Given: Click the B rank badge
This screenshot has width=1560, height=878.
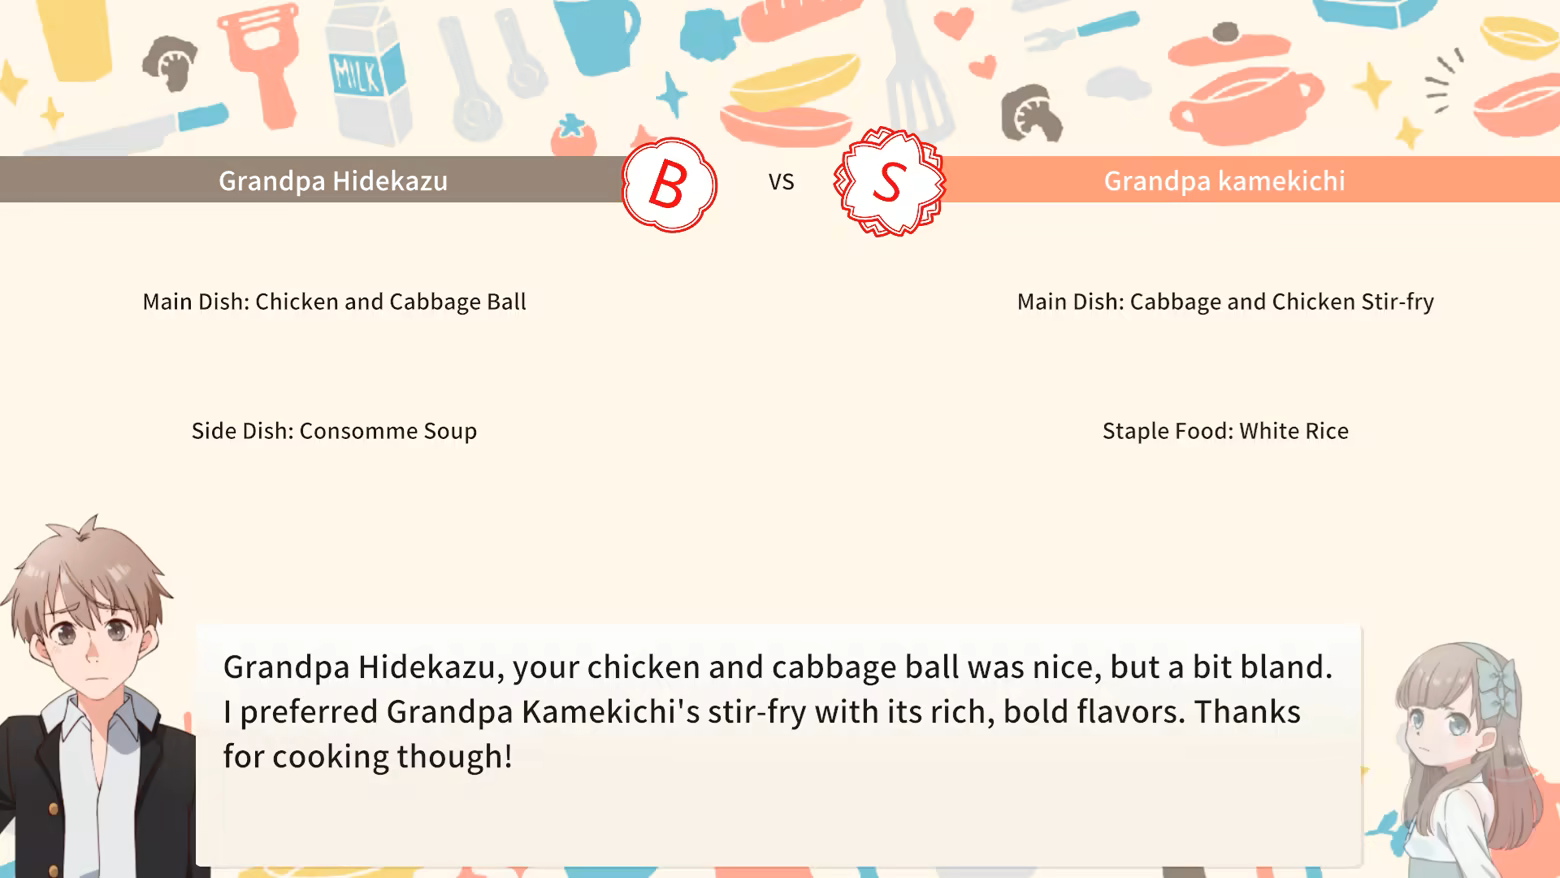Looking at the screenshot, I should point(669,185).
